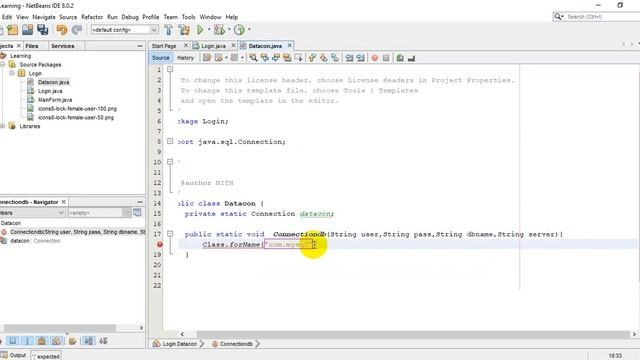Open the Profile Project dropdown arrow

pos(249,30)
